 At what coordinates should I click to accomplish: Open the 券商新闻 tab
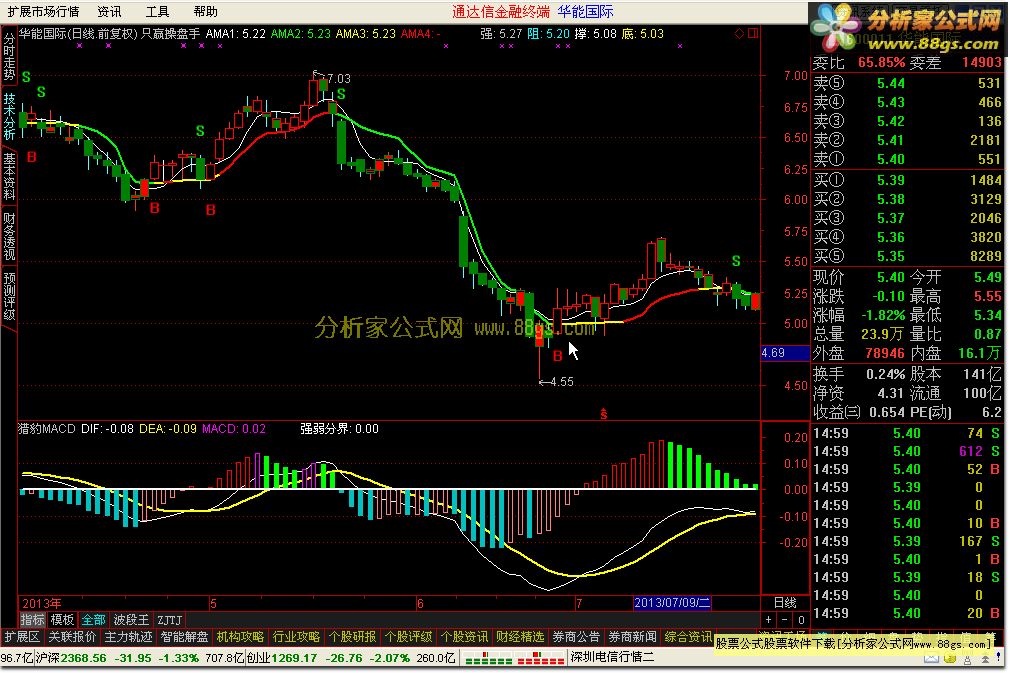(x=633, y=637)
